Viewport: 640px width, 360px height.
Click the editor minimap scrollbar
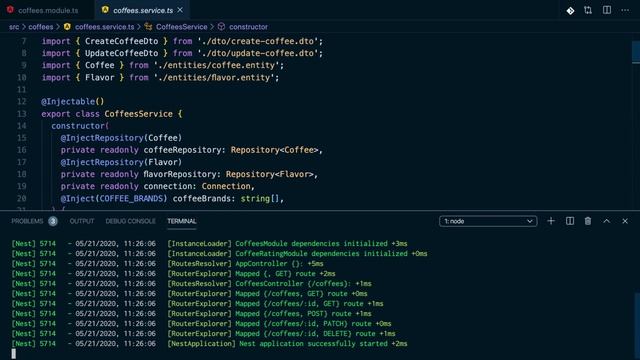tap(636, 52)
